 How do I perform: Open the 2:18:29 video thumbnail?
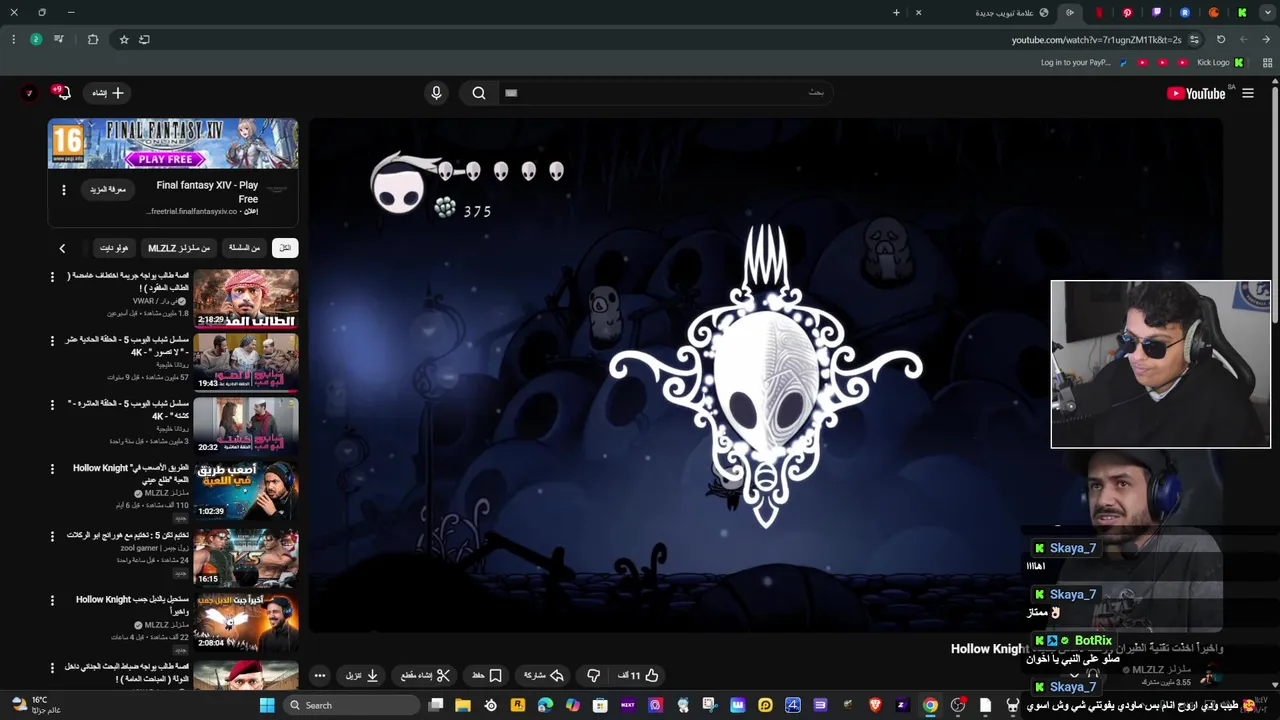(246, 298)
